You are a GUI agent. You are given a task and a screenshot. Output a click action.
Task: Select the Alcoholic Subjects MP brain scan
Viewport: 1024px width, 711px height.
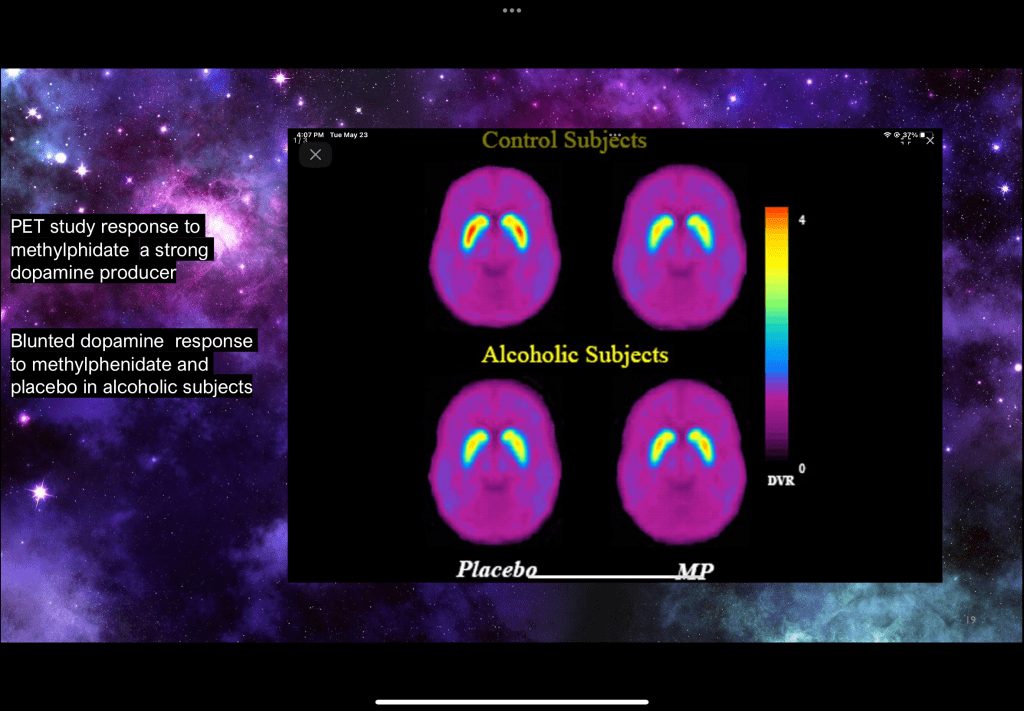click(x=680, y=455)
